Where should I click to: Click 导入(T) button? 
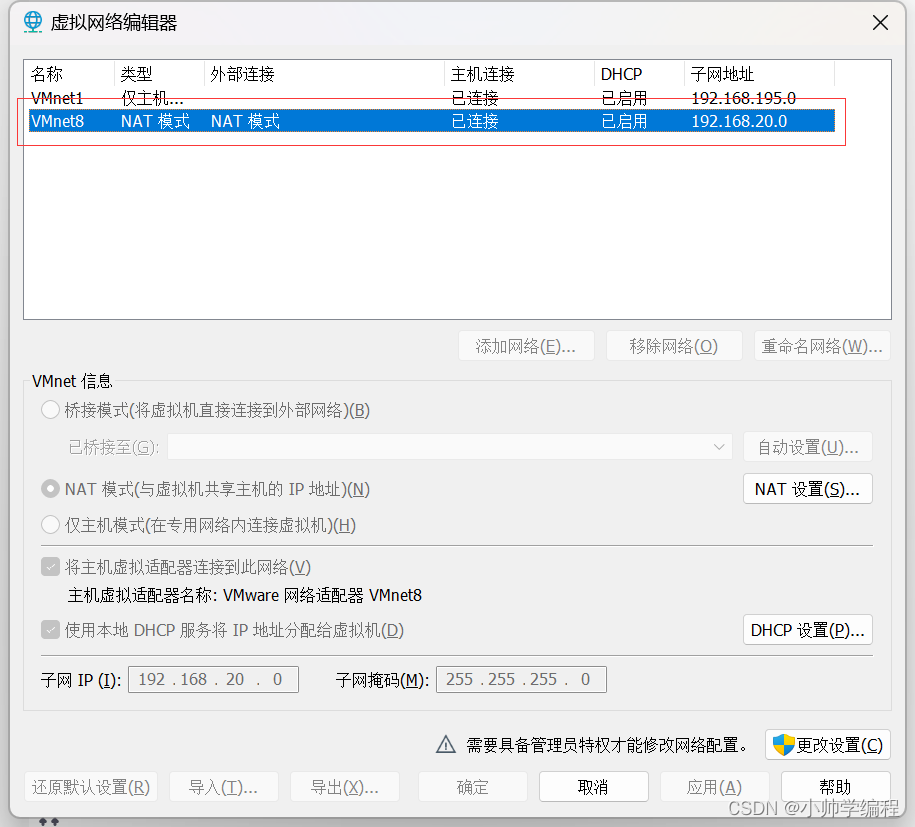pos(223,787)
